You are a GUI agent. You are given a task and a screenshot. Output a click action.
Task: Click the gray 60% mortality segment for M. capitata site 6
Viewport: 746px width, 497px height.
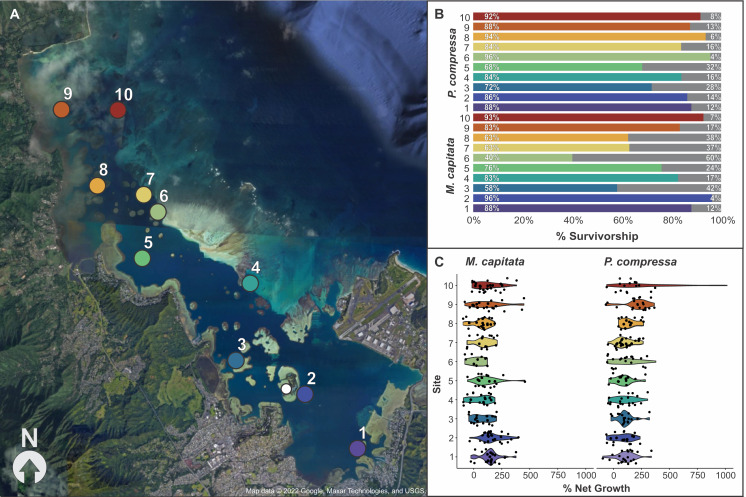(647, 158)
